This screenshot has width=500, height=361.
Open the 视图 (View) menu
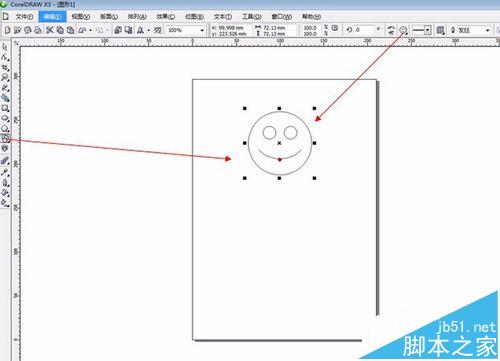(81, 16)
